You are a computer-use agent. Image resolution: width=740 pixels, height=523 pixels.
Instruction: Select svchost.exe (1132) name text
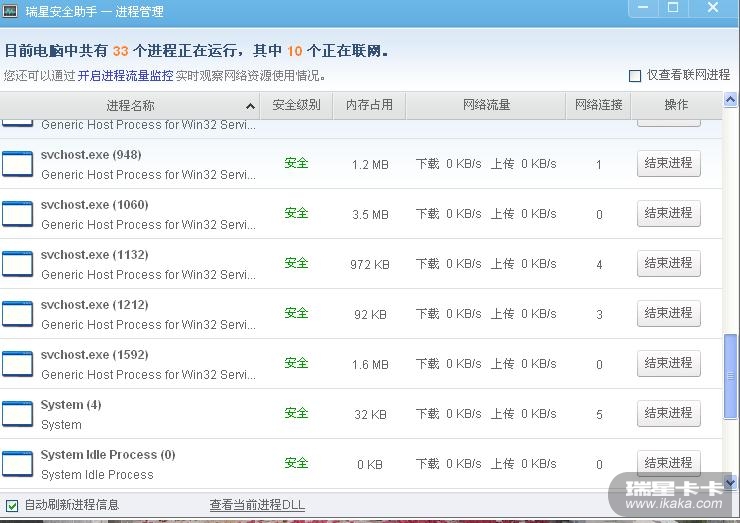click(94, 255)
